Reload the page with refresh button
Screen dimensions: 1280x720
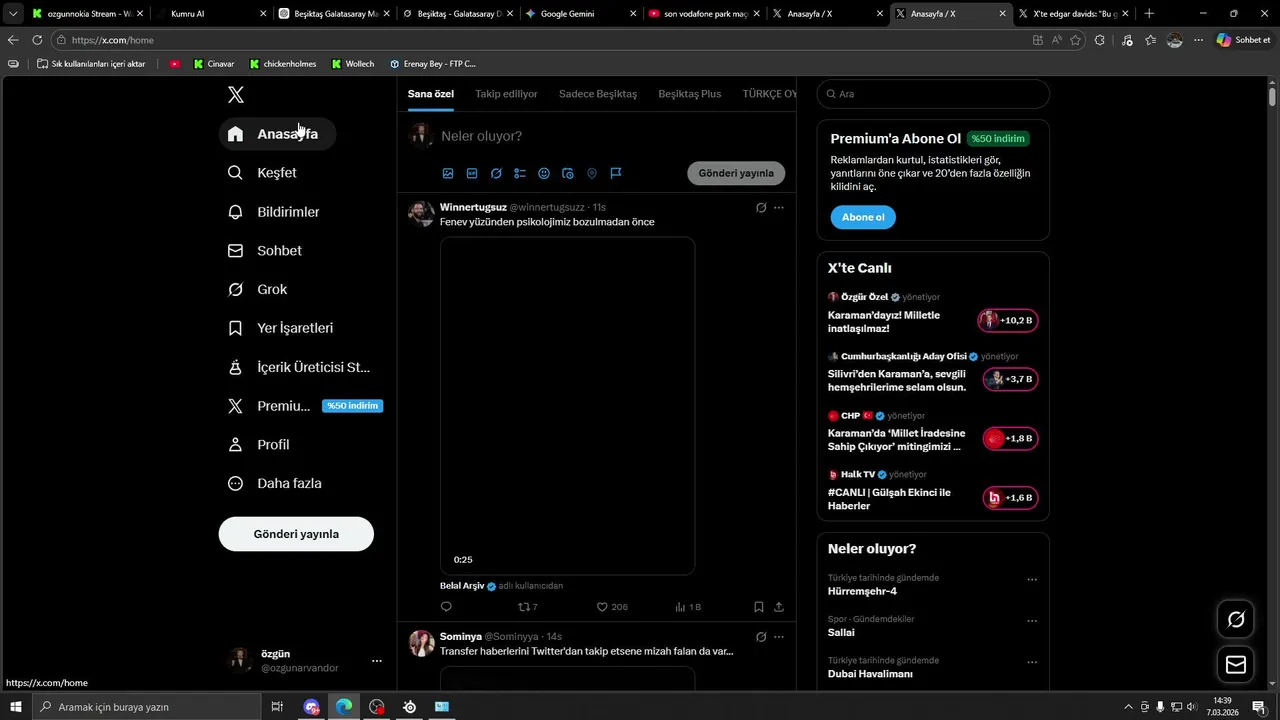37,40
